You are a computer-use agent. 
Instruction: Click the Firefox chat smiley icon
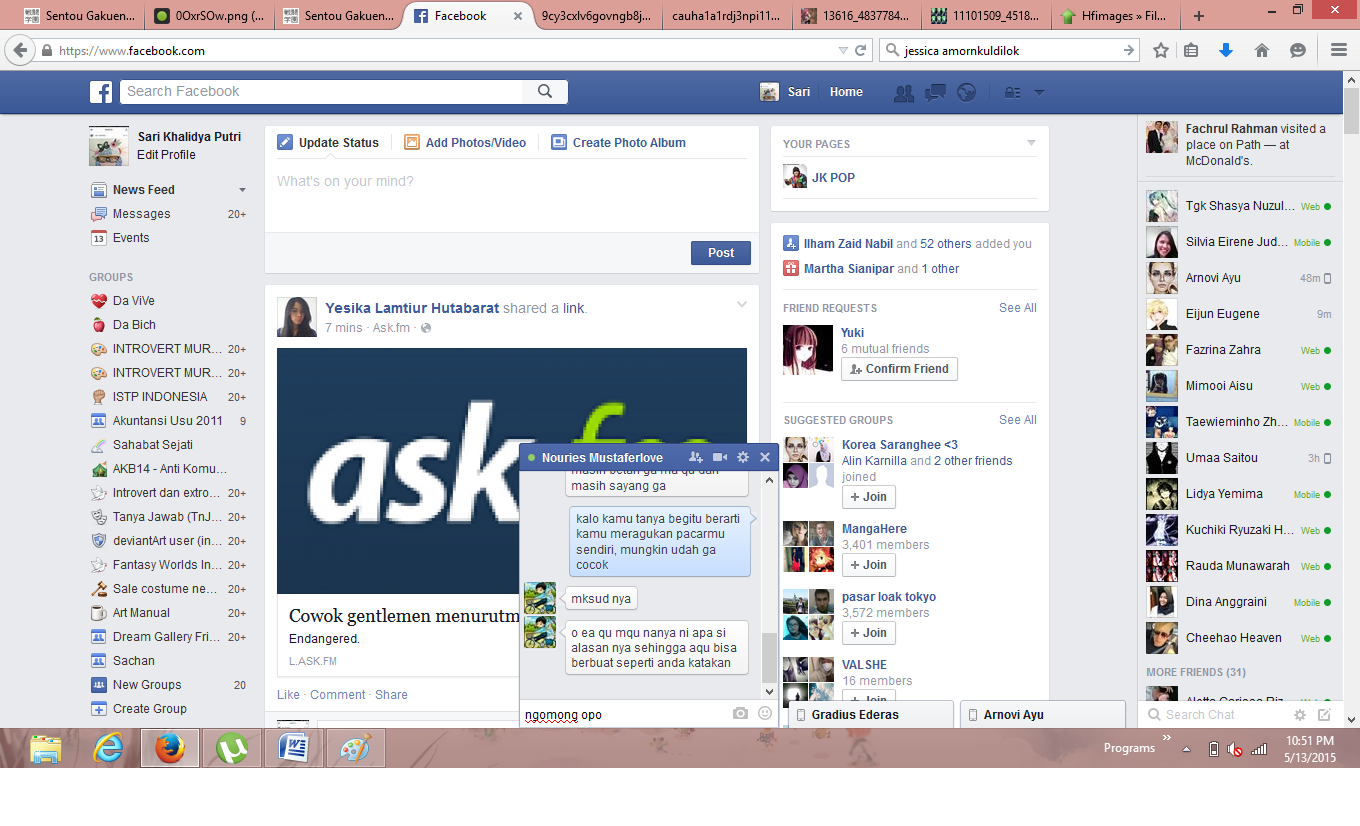(x=1298, y=50)
